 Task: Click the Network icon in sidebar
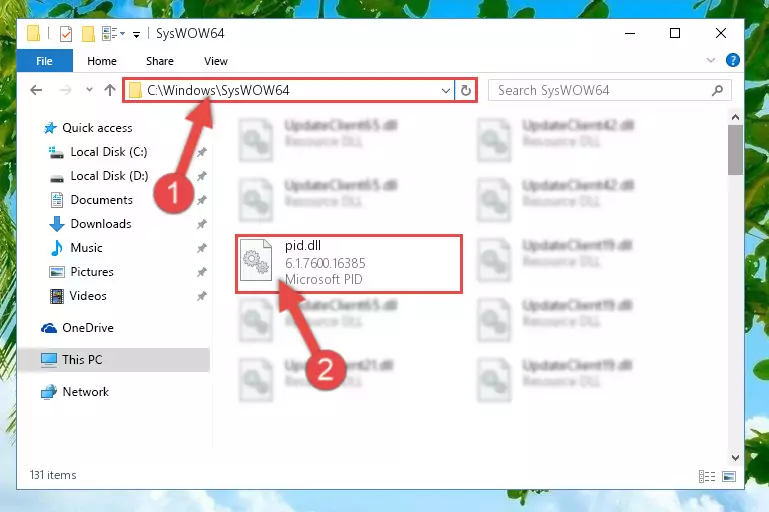coord(49,392)
